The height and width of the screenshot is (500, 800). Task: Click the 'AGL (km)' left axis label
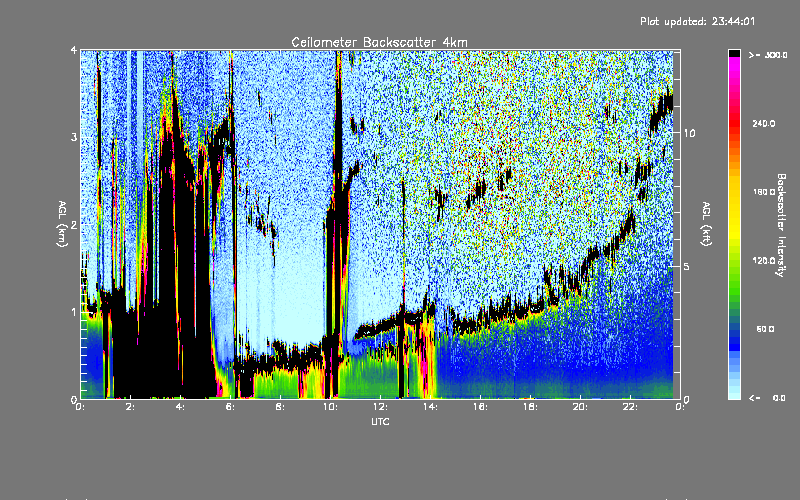(62, 224)
